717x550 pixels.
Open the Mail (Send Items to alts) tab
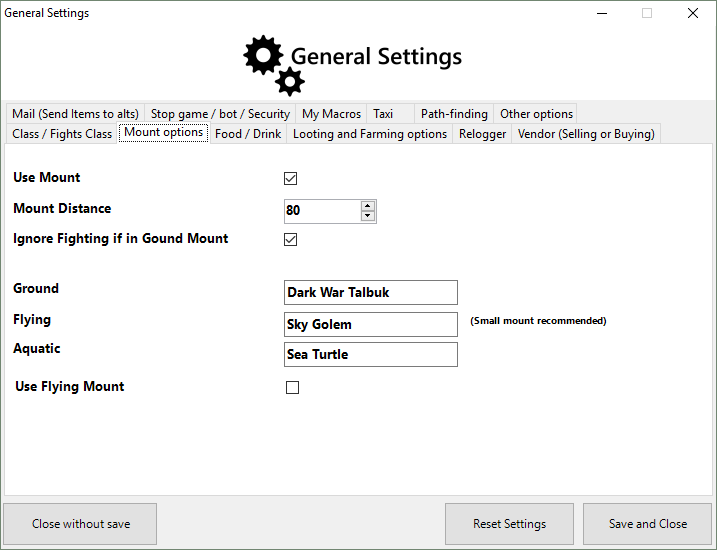click(75, 114)
